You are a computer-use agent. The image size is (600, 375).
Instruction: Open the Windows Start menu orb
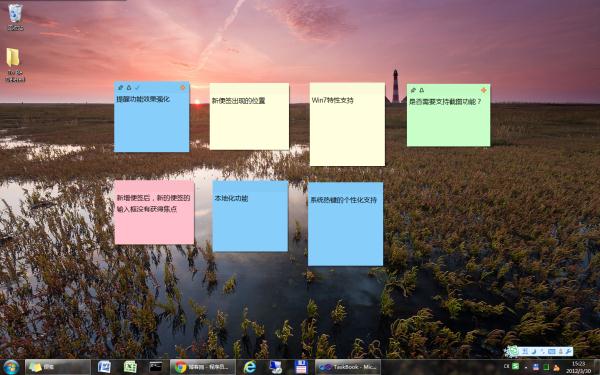(11, 367)
